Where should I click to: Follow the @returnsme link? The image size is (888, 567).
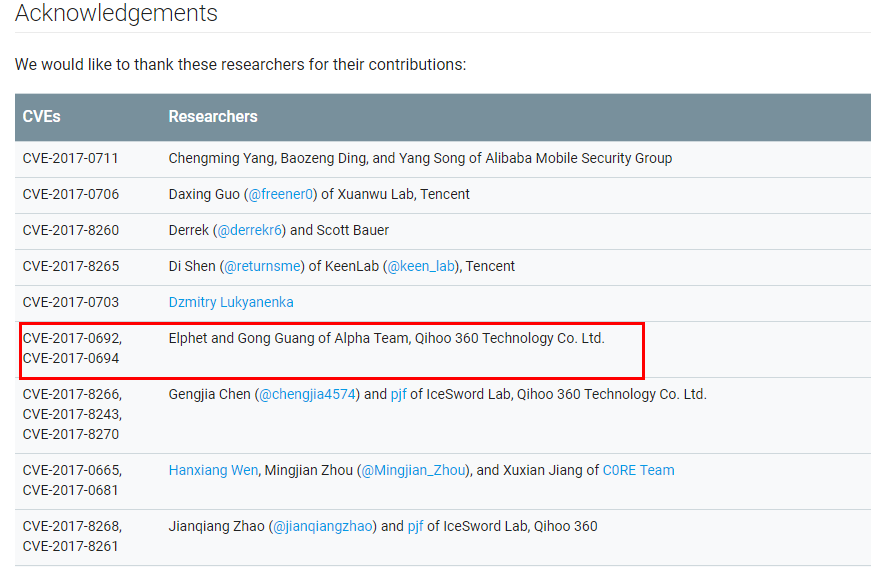coord(263,266)
